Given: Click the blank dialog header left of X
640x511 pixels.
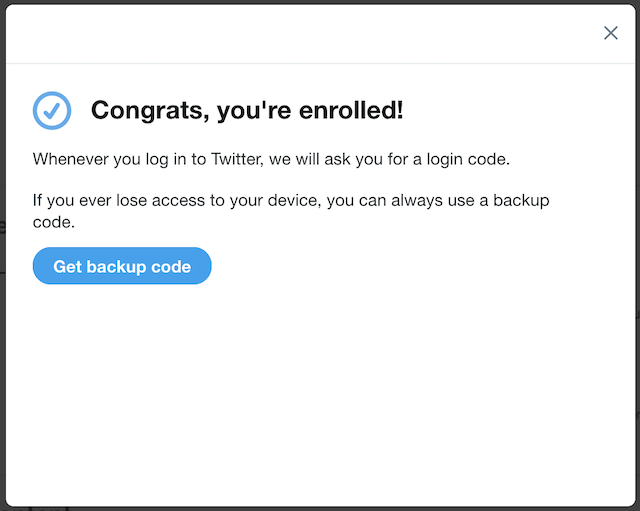Looking at the screenshot, I should [x=300, y=33].
